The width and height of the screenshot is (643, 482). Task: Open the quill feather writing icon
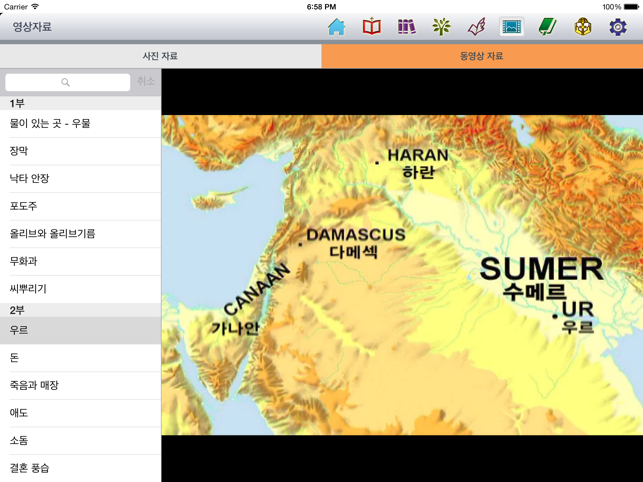coord(476,27)
